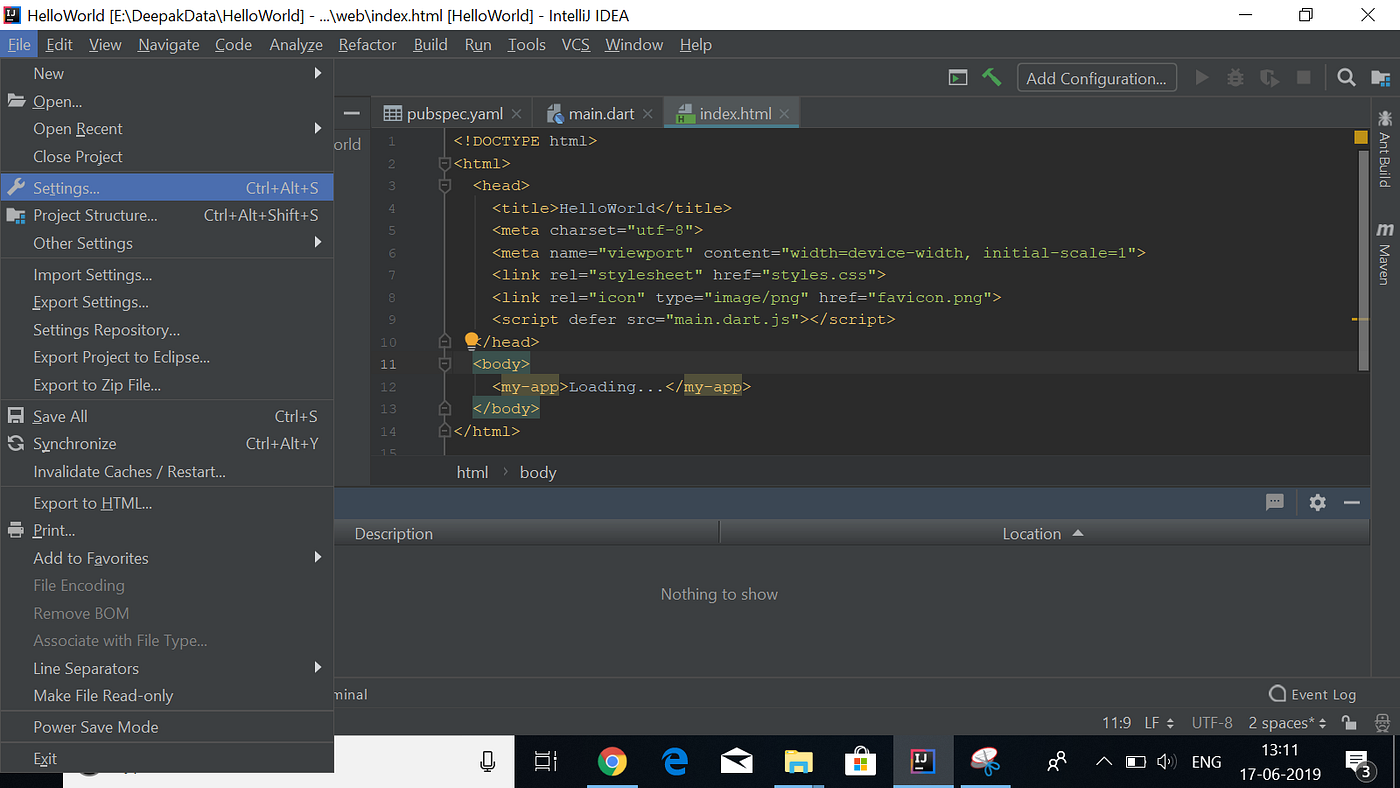
Task: Click the intention bulb beside line 10
Action: click(x=471, y=340)
